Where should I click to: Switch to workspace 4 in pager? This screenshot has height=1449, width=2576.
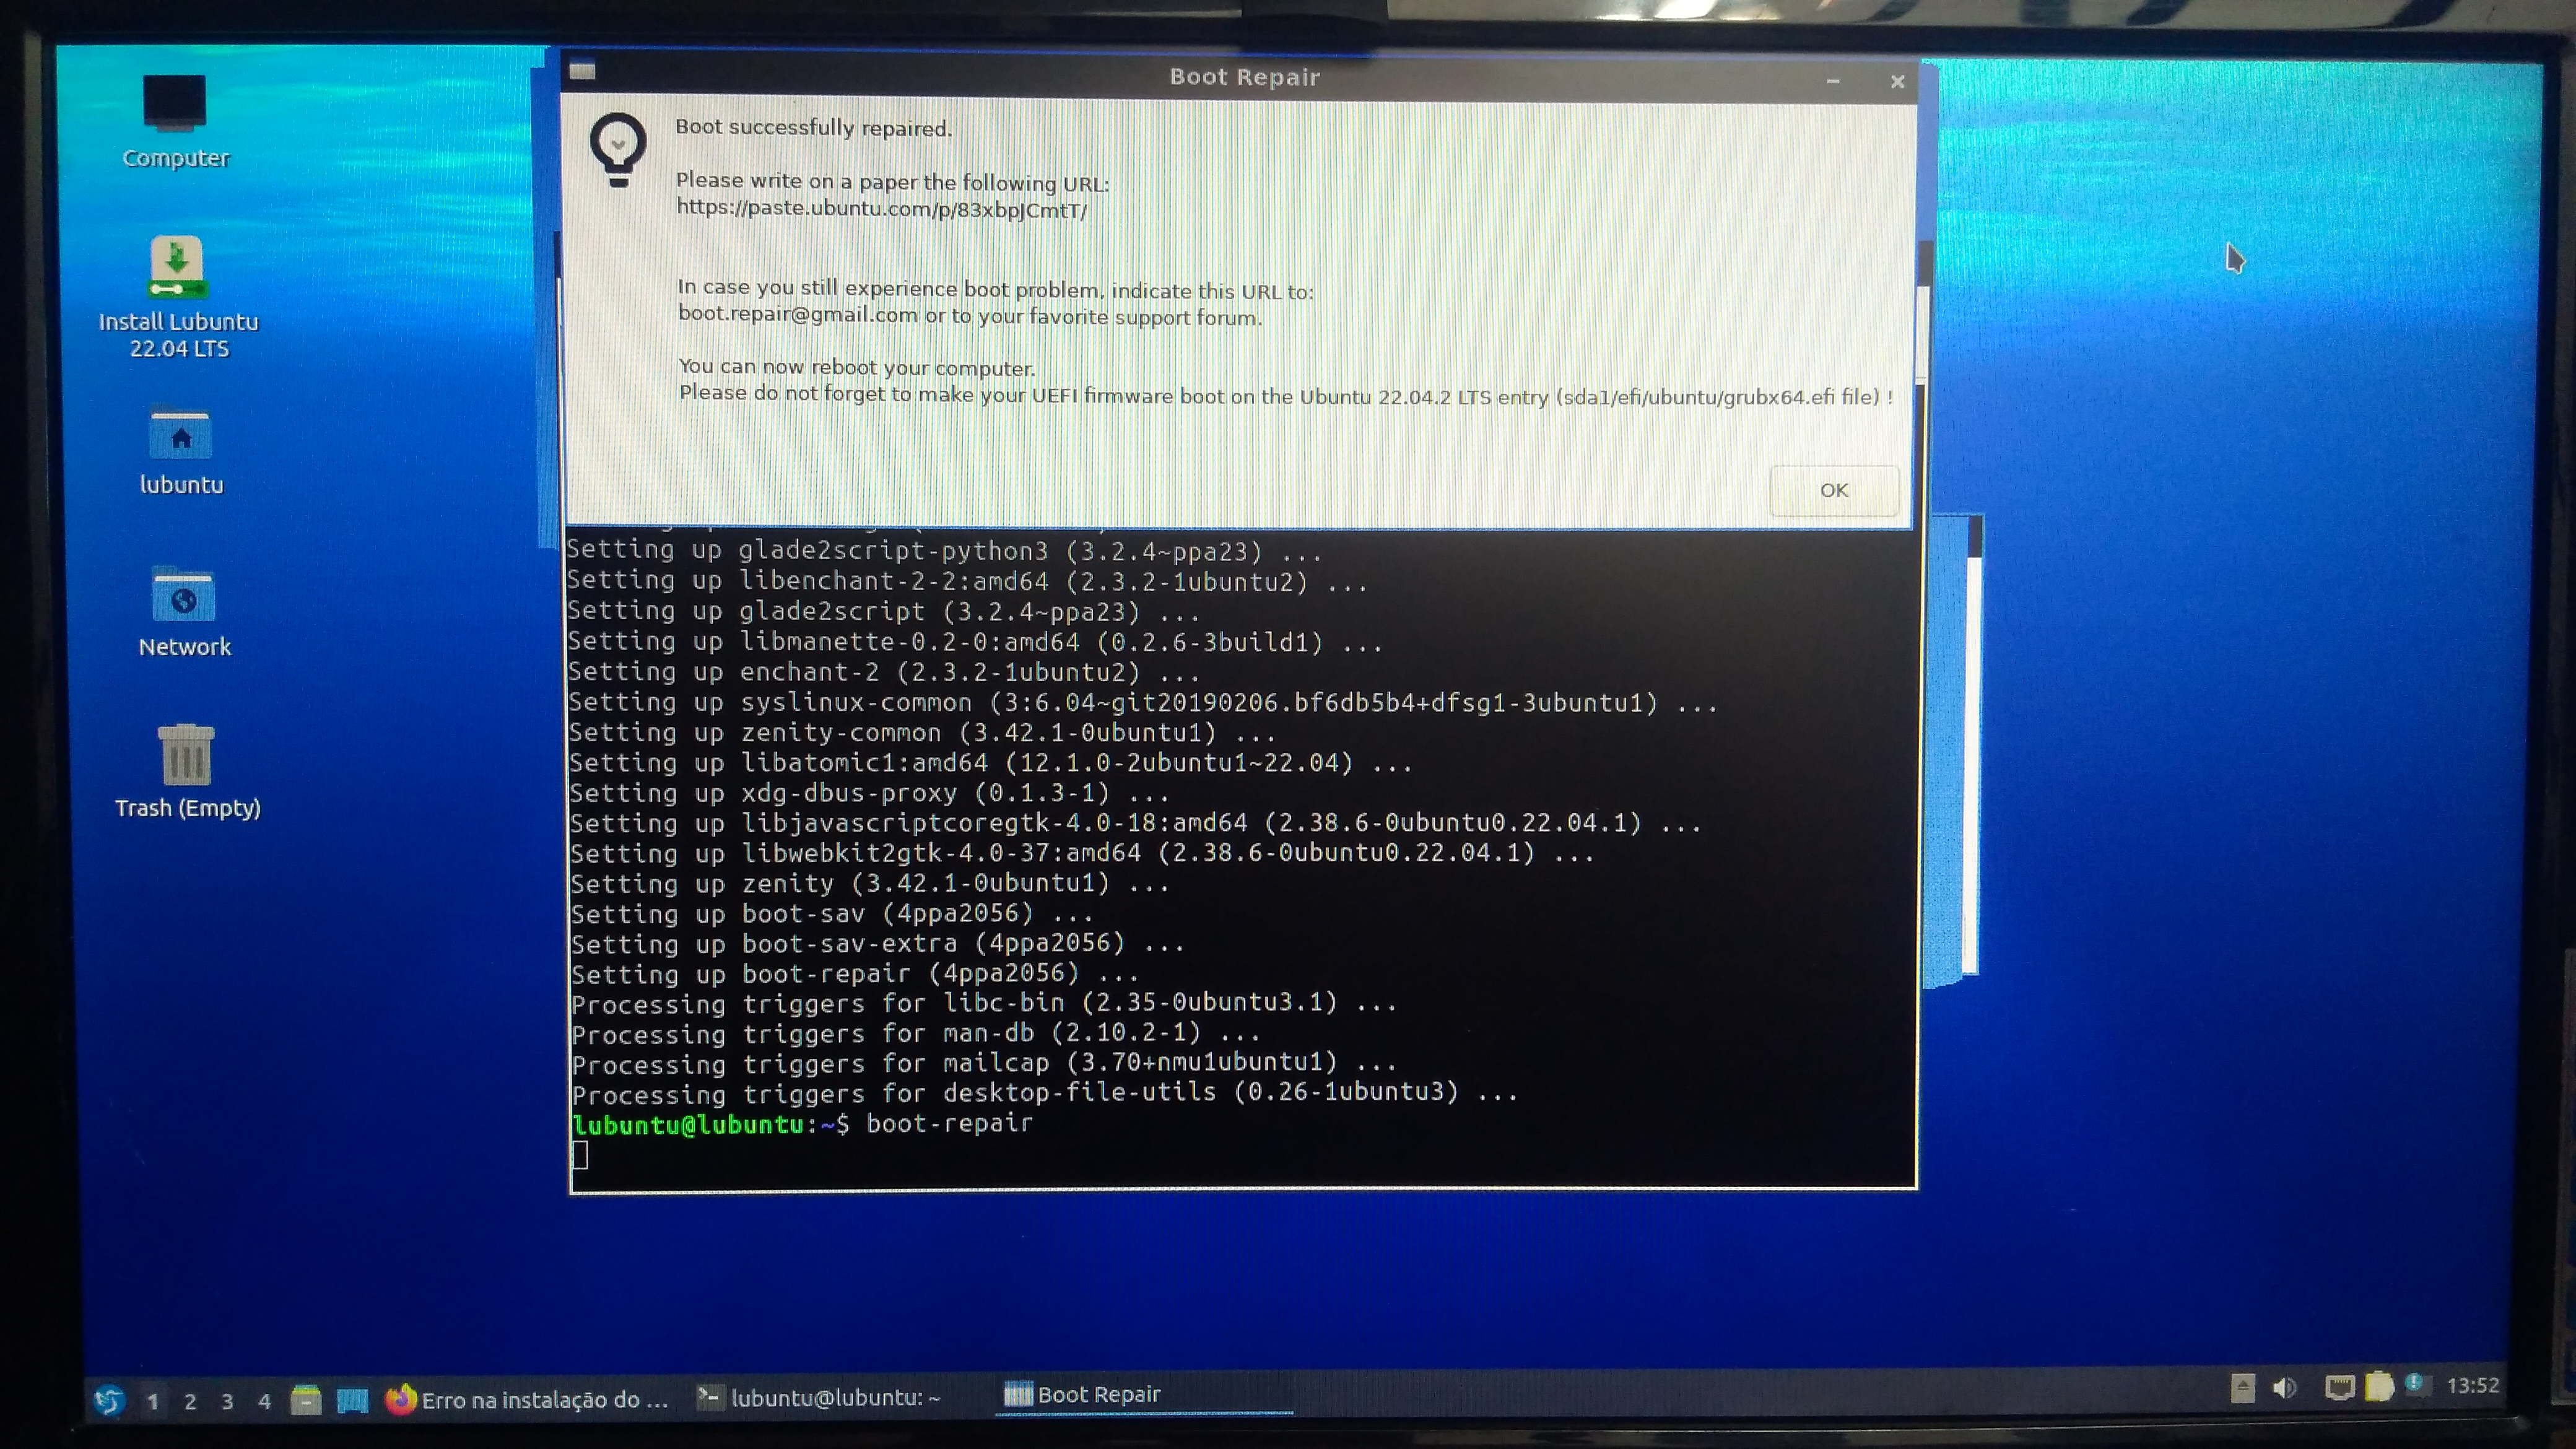pos(264,1401)
